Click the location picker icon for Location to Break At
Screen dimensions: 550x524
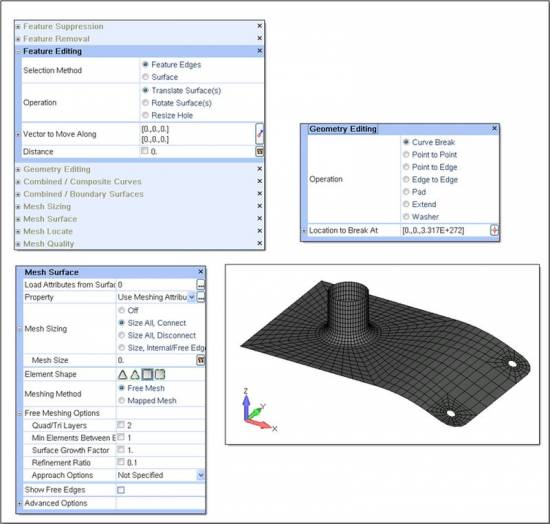click(x=494, y=230)
